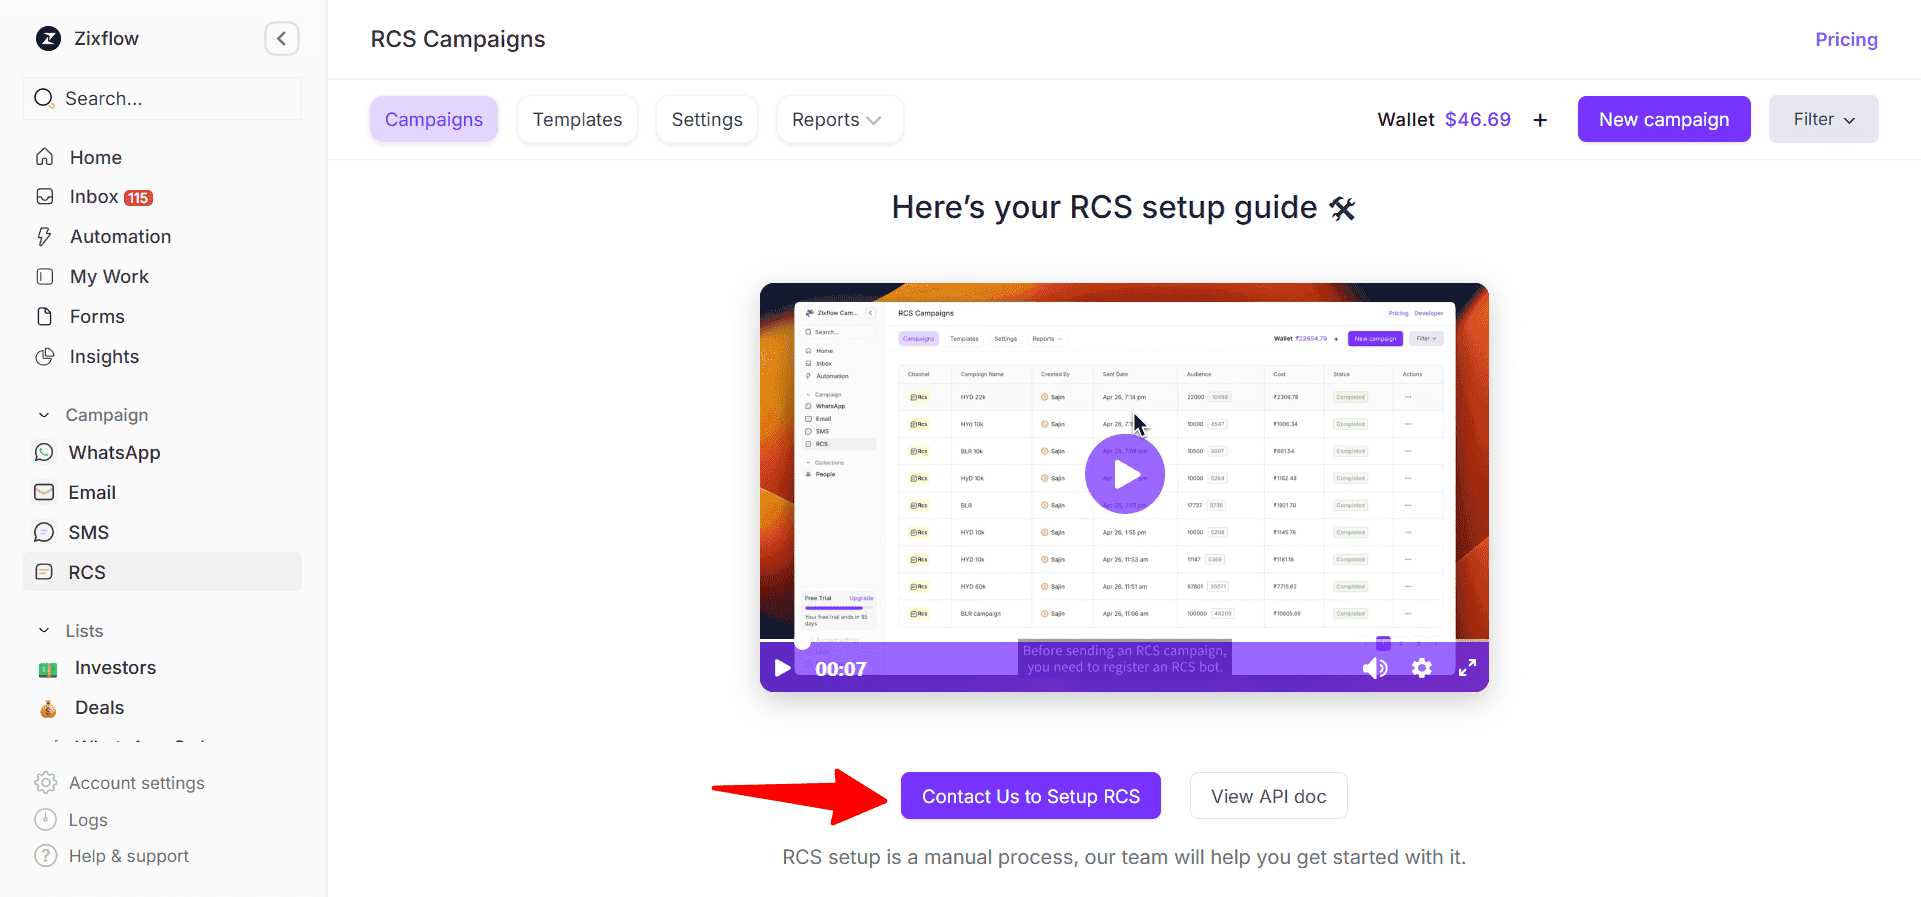This screenshot has width=1921, height=897.
Task: Click the search magnifier icon
Action: tap(44, 98)
